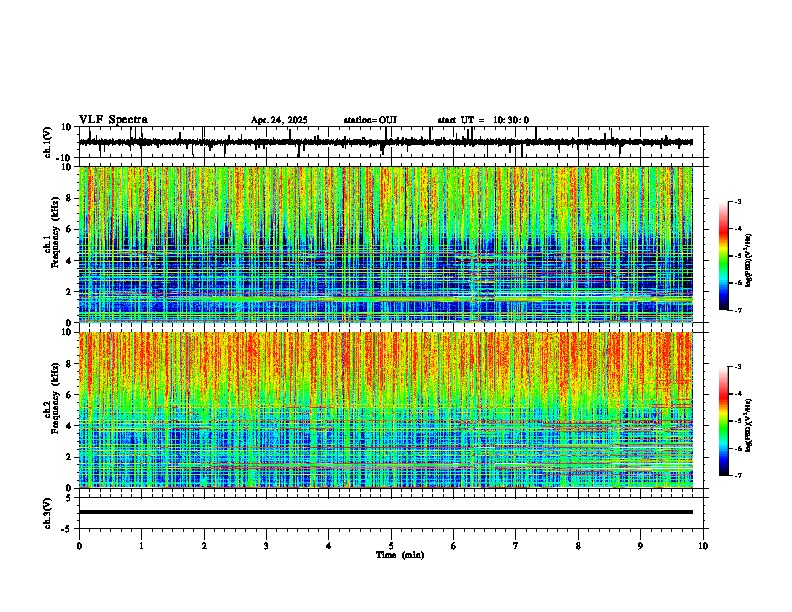
Task: Click inside the ch.2 frequency spectrogram panel
Action: 386,410
